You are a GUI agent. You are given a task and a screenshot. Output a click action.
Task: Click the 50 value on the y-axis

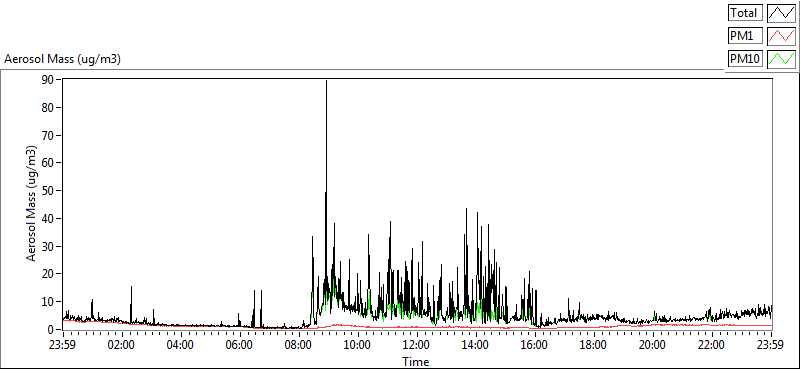(x=48, y=190)
